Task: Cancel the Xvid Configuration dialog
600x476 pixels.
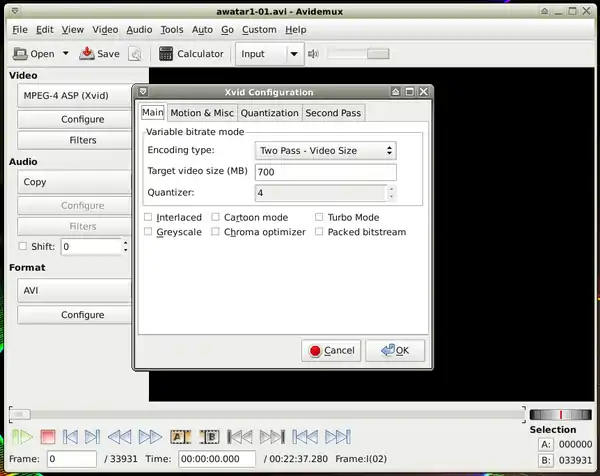Action: [x=331, y=350]
